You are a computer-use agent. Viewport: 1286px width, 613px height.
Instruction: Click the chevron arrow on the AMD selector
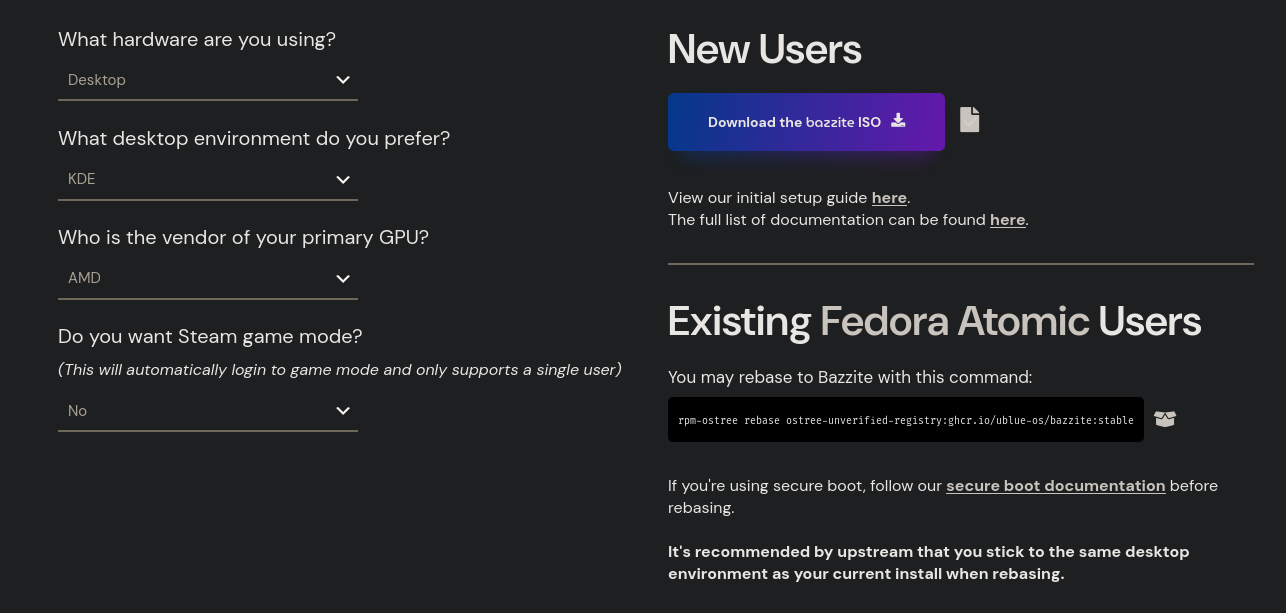click(x=343, y=278)
